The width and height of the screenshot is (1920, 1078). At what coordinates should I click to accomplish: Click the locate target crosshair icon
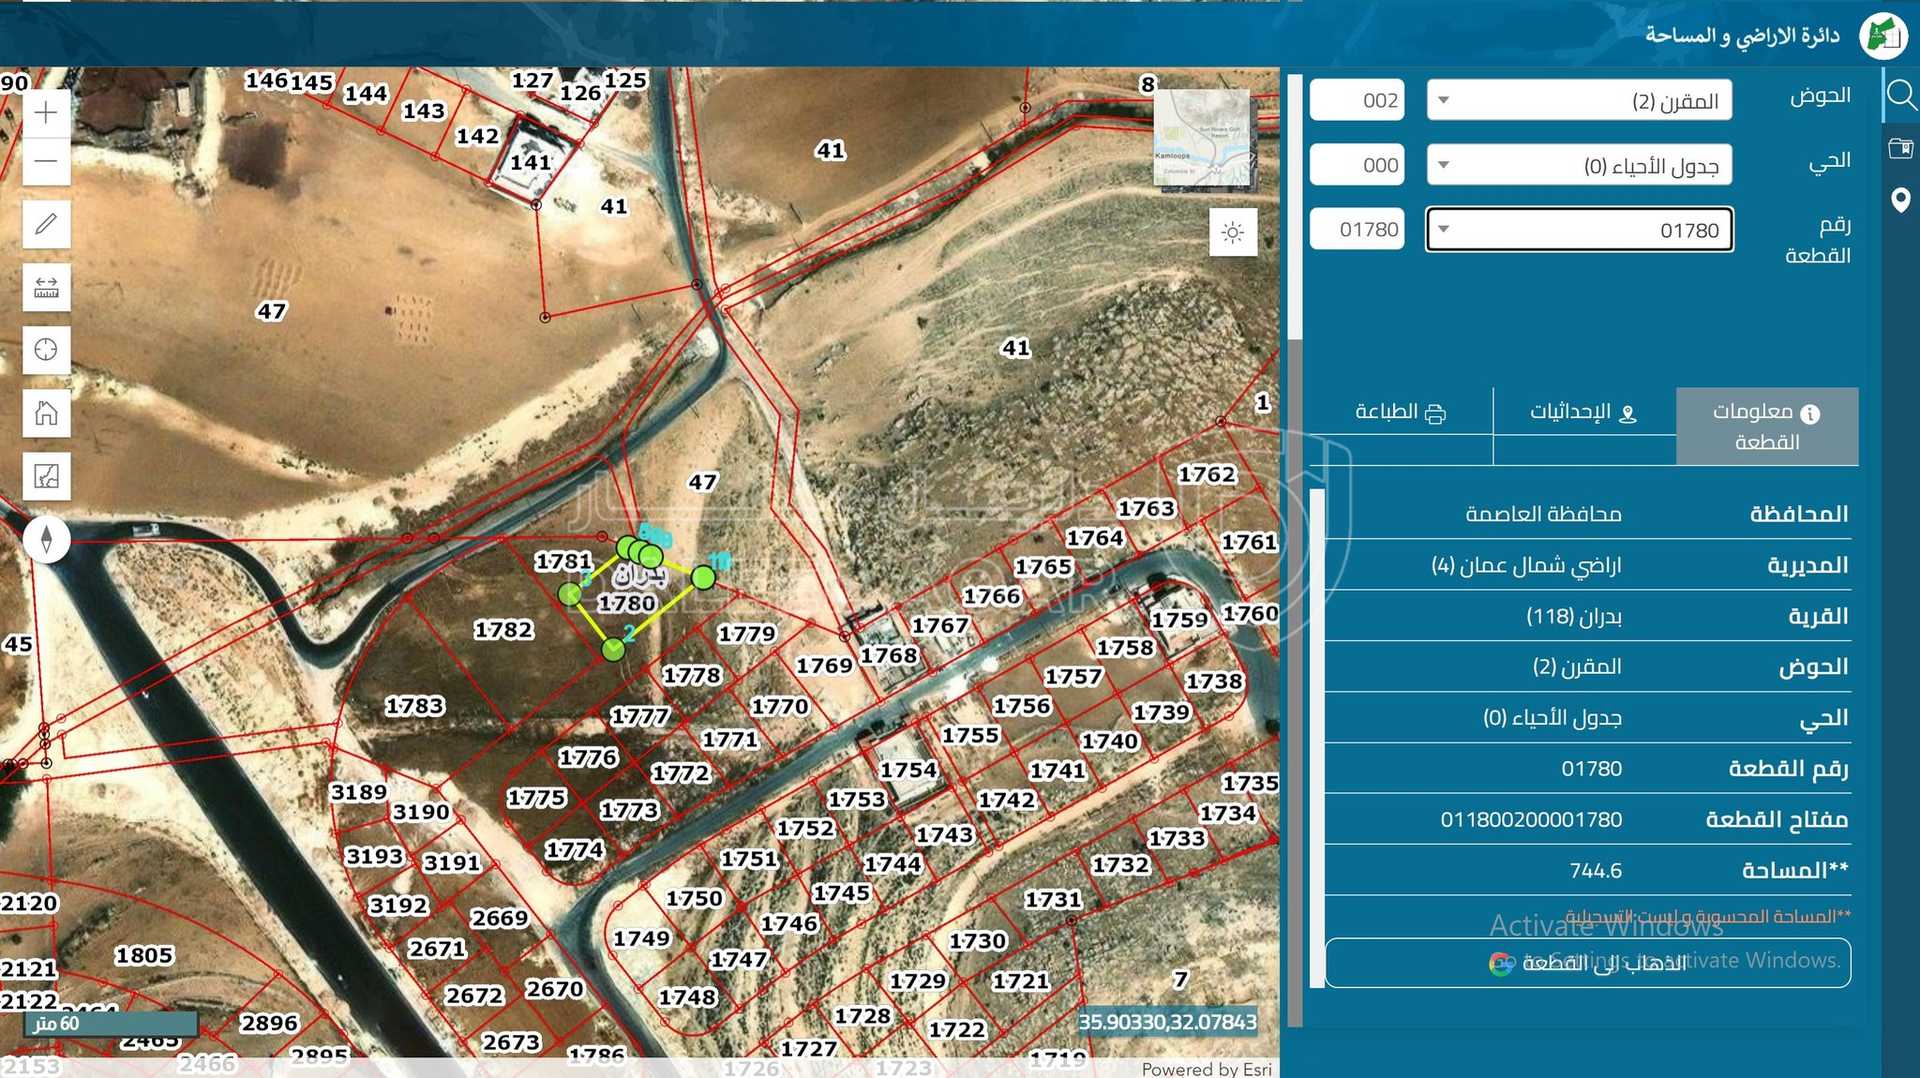pos(46,350)
